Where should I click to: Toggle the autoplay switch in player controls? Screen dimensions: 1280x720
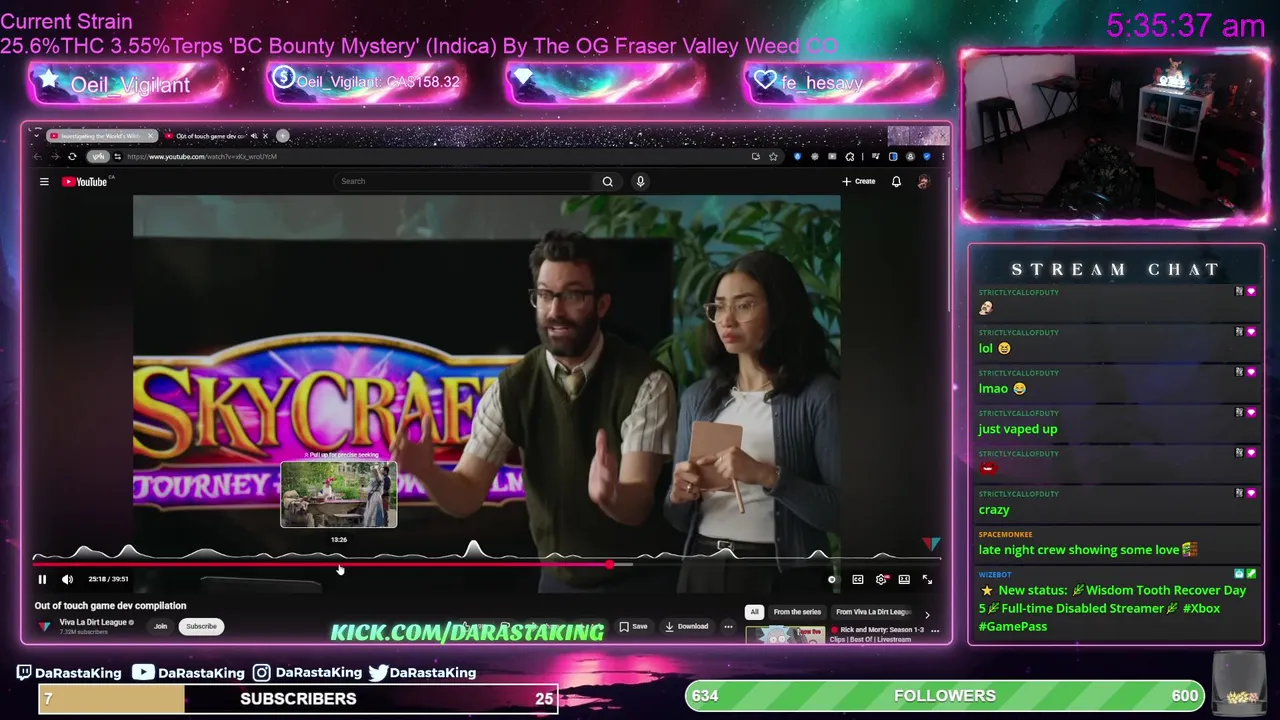tap(833, 579)
